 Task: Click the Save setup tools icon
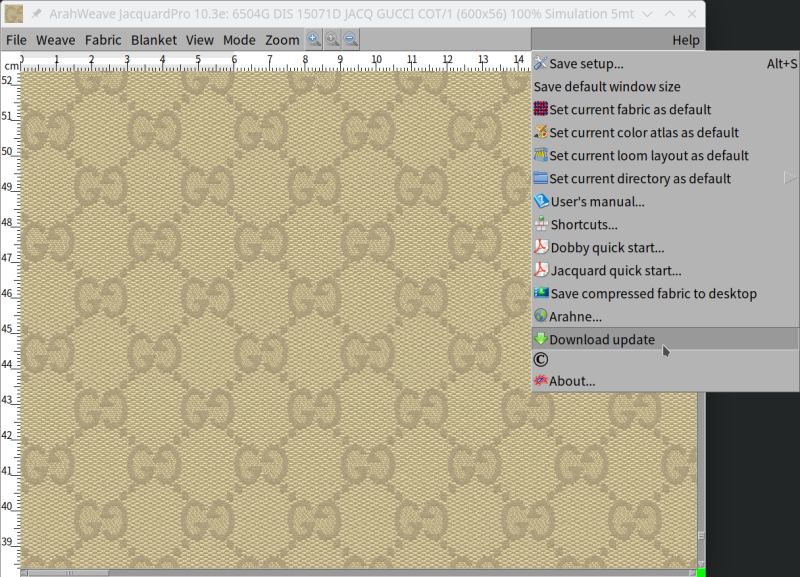(540, 63)
